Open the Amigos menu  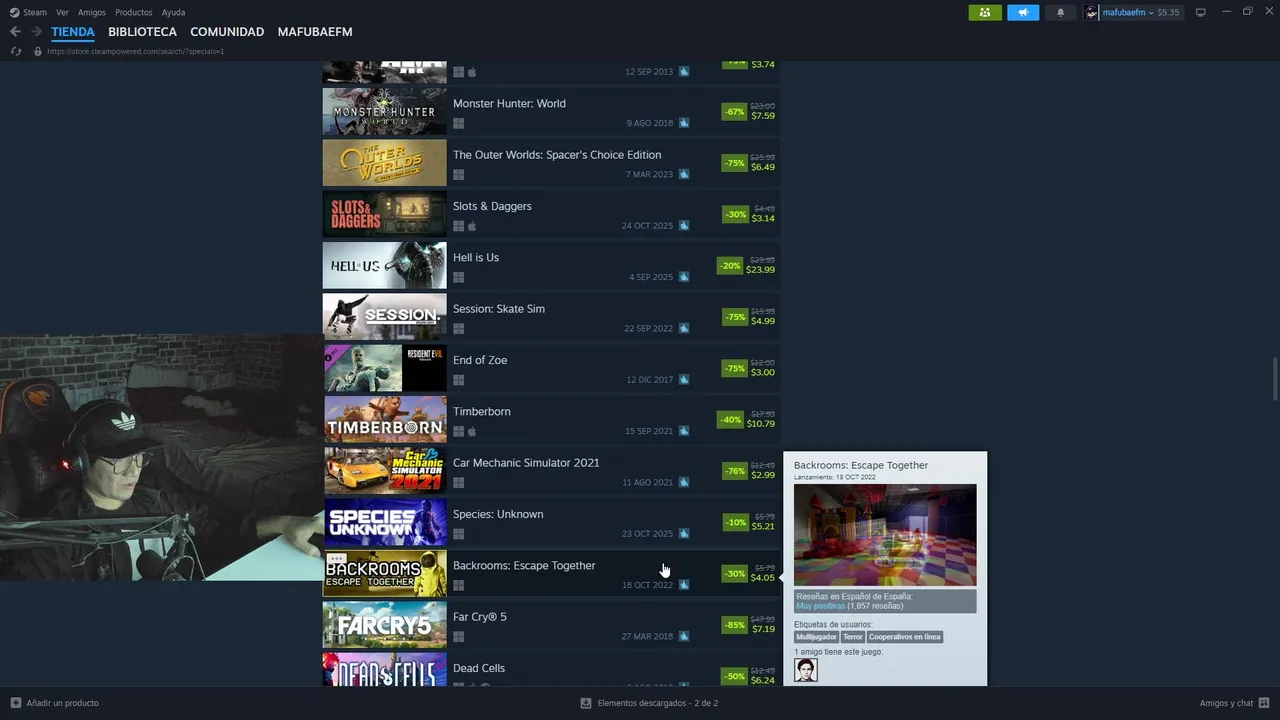(x=92, y=12)
